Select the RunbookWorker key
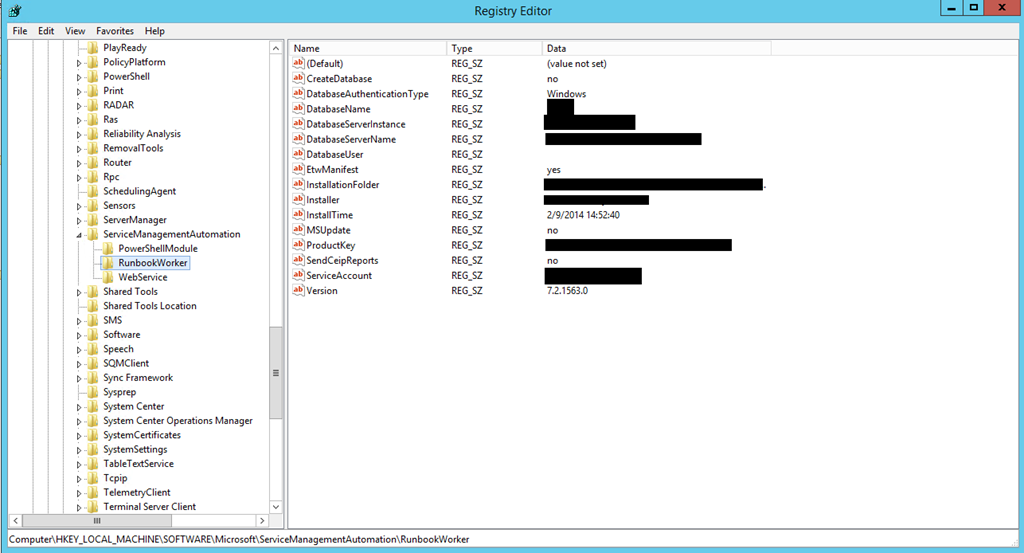Image resolution: width=1024 pixels, height=553 pixels. [x=152, y=263]
